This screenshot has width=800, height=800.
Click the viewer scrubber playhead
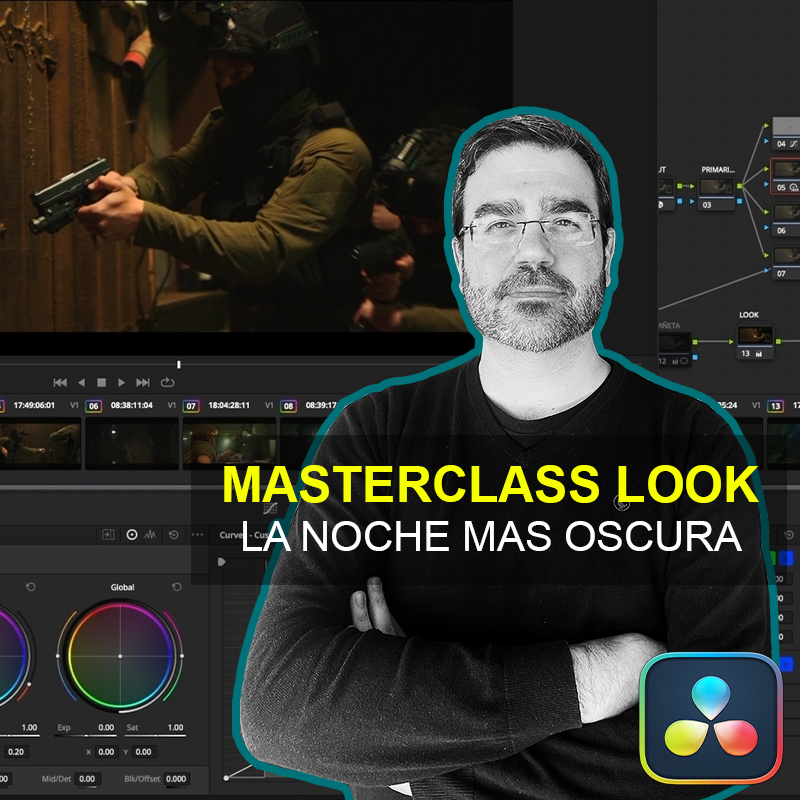pos(179,364)
